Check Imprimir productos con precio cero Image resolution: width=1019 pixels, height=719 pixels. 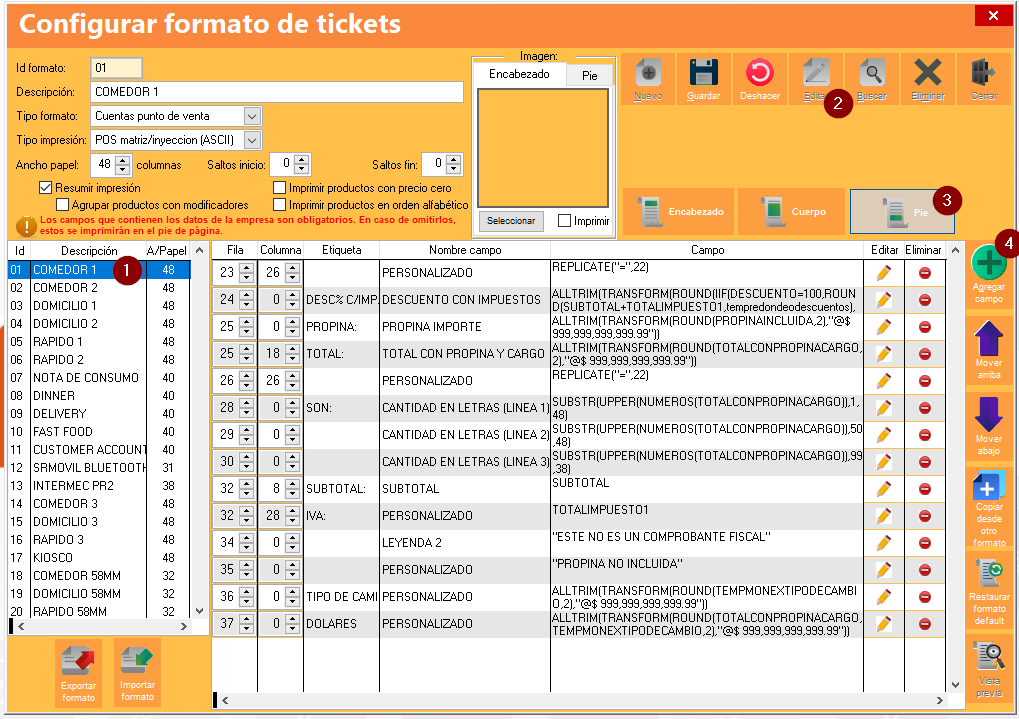tap(279, 188)
